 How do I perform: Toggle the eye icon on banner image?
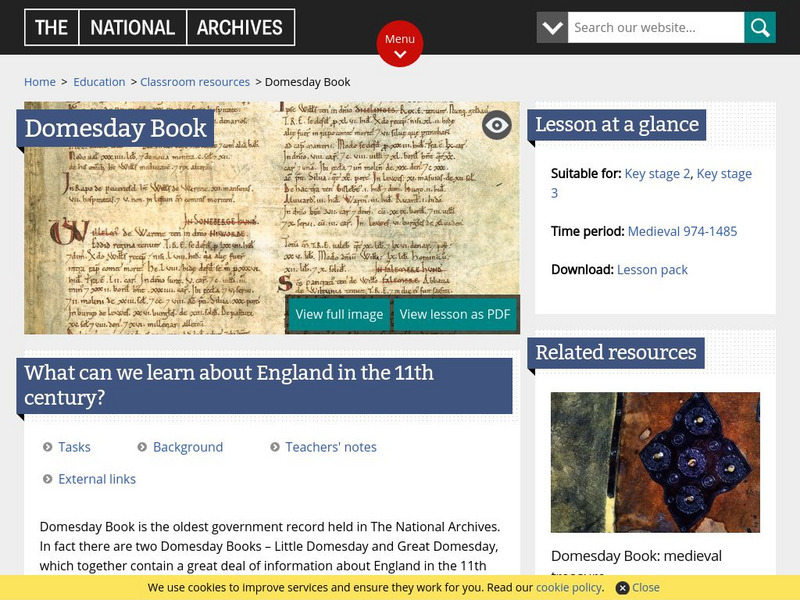(496, 125)
